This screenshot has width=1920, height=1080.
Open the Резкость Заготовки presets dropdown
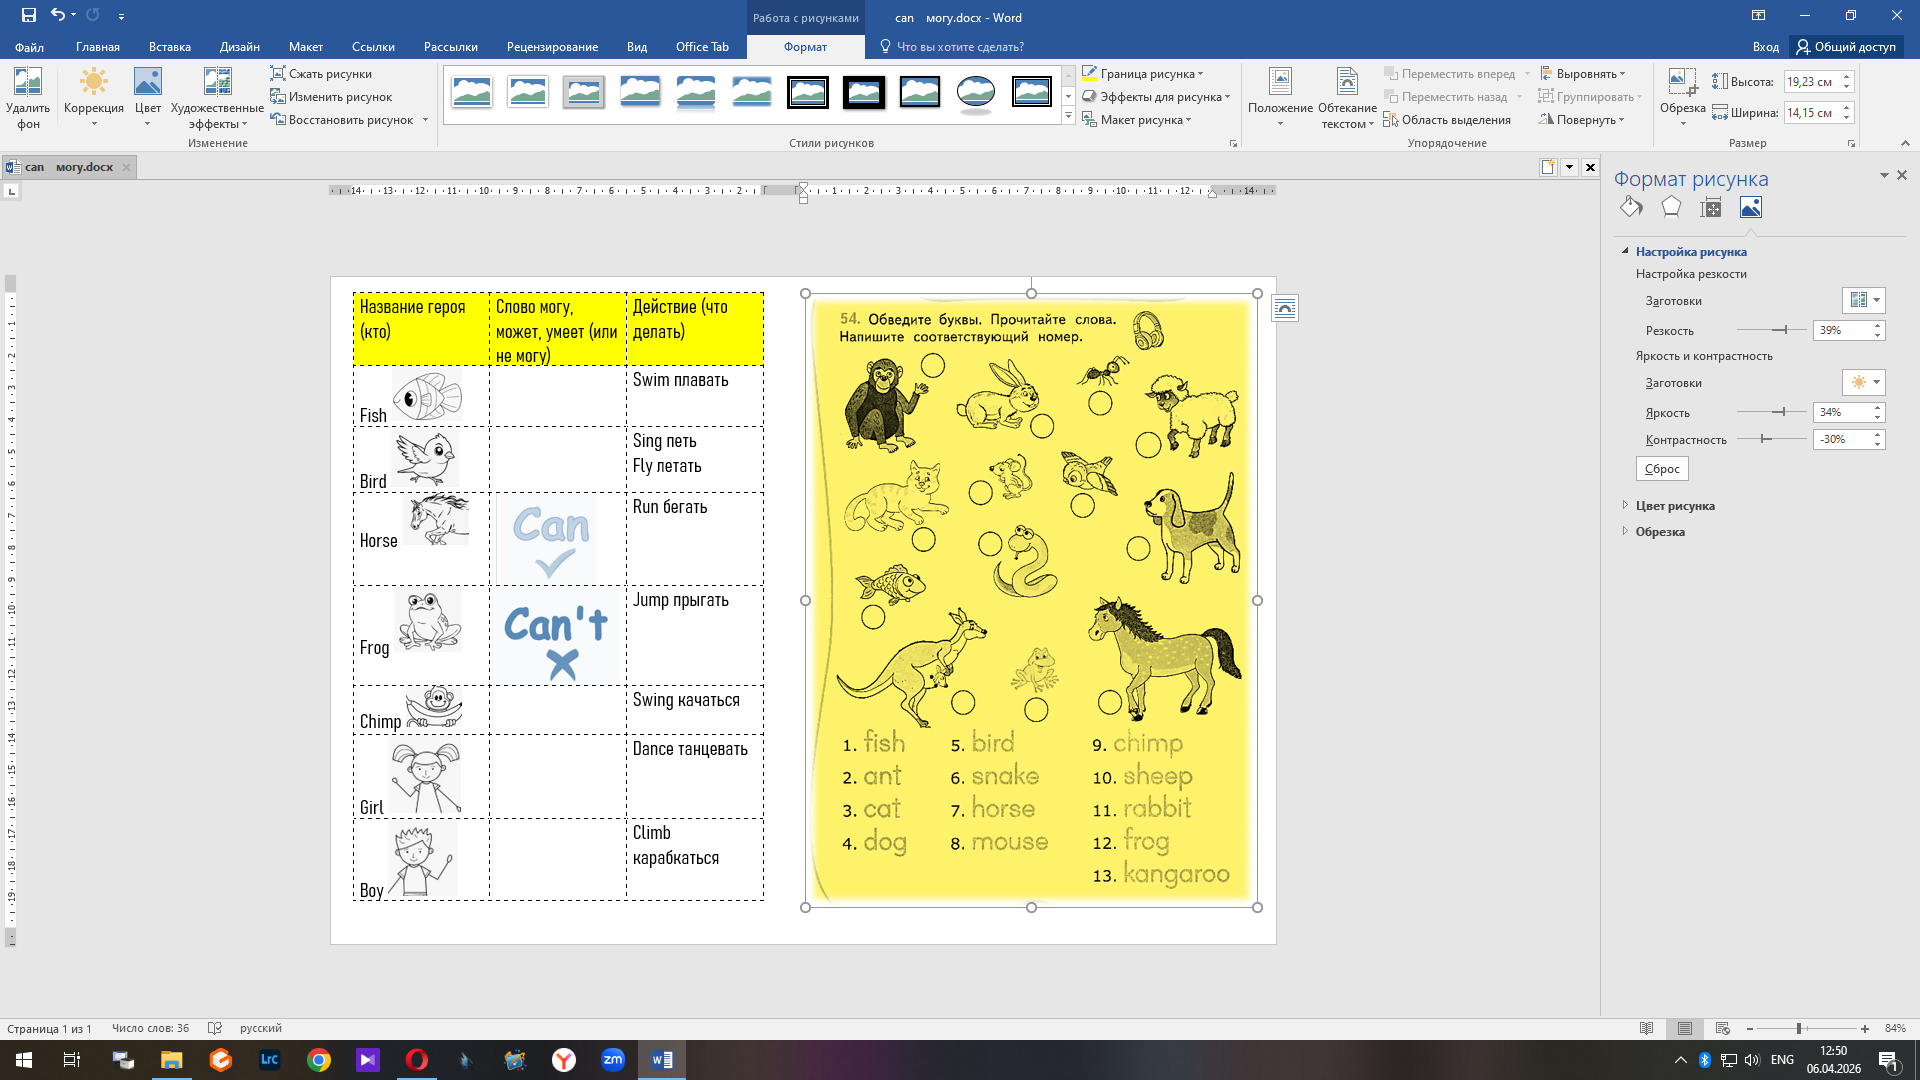coord(1863,300)
